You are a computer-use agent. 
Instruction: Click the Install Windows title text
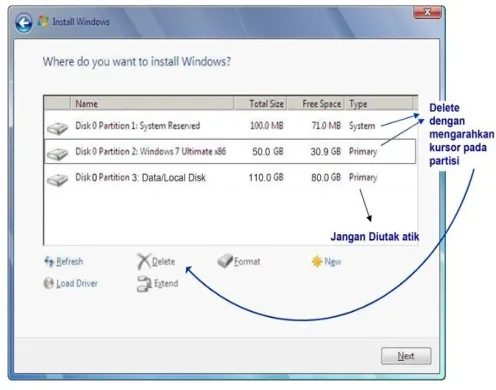point(81,22)
